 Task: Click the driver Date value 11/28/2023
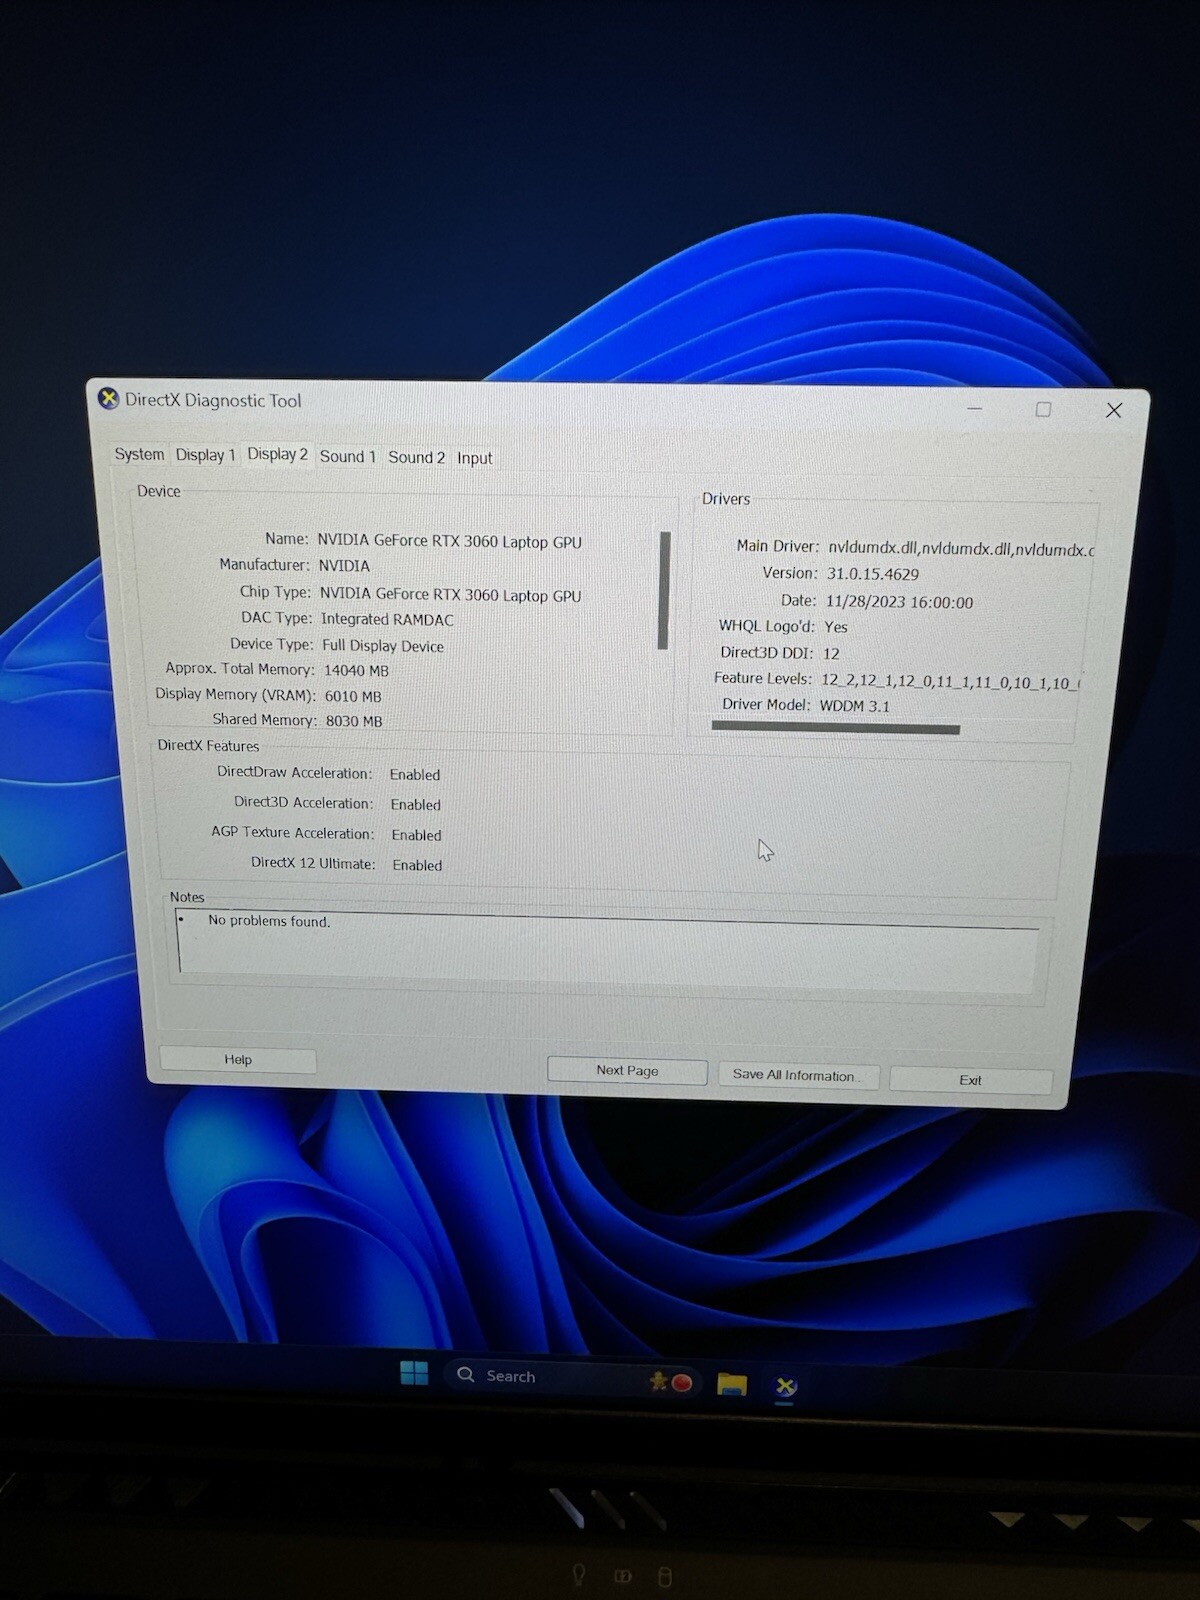pos(899,602)
